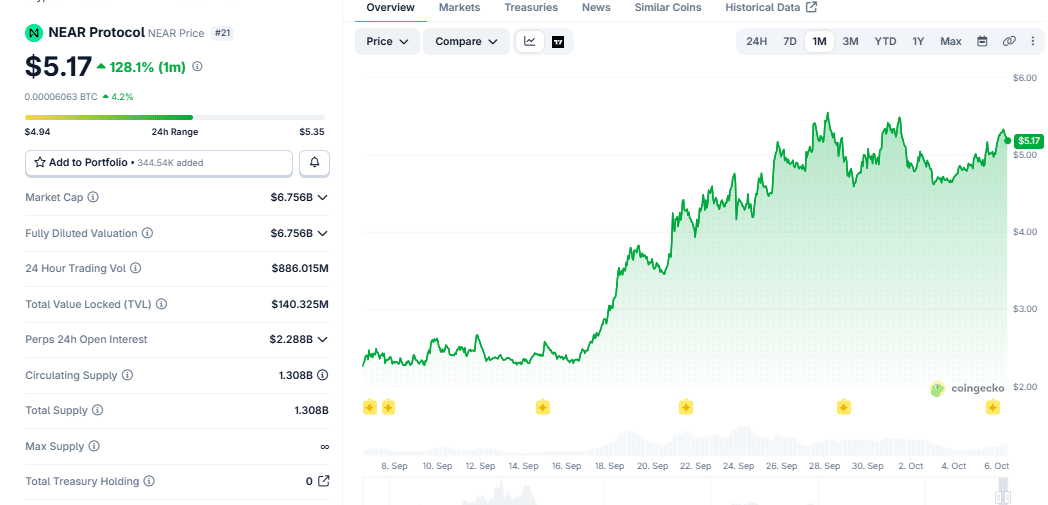This screenshot has height=505, width=1048.
Task: Select the 24H time range
Action: [x=757, y=41]
